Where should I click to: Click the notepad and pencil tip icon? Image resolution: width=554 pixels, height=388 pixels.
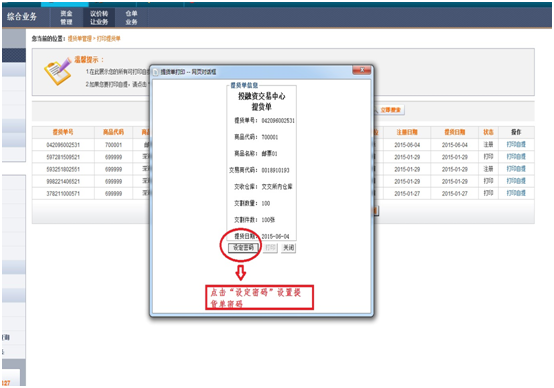pyautogui.click(x=58, y=71)
